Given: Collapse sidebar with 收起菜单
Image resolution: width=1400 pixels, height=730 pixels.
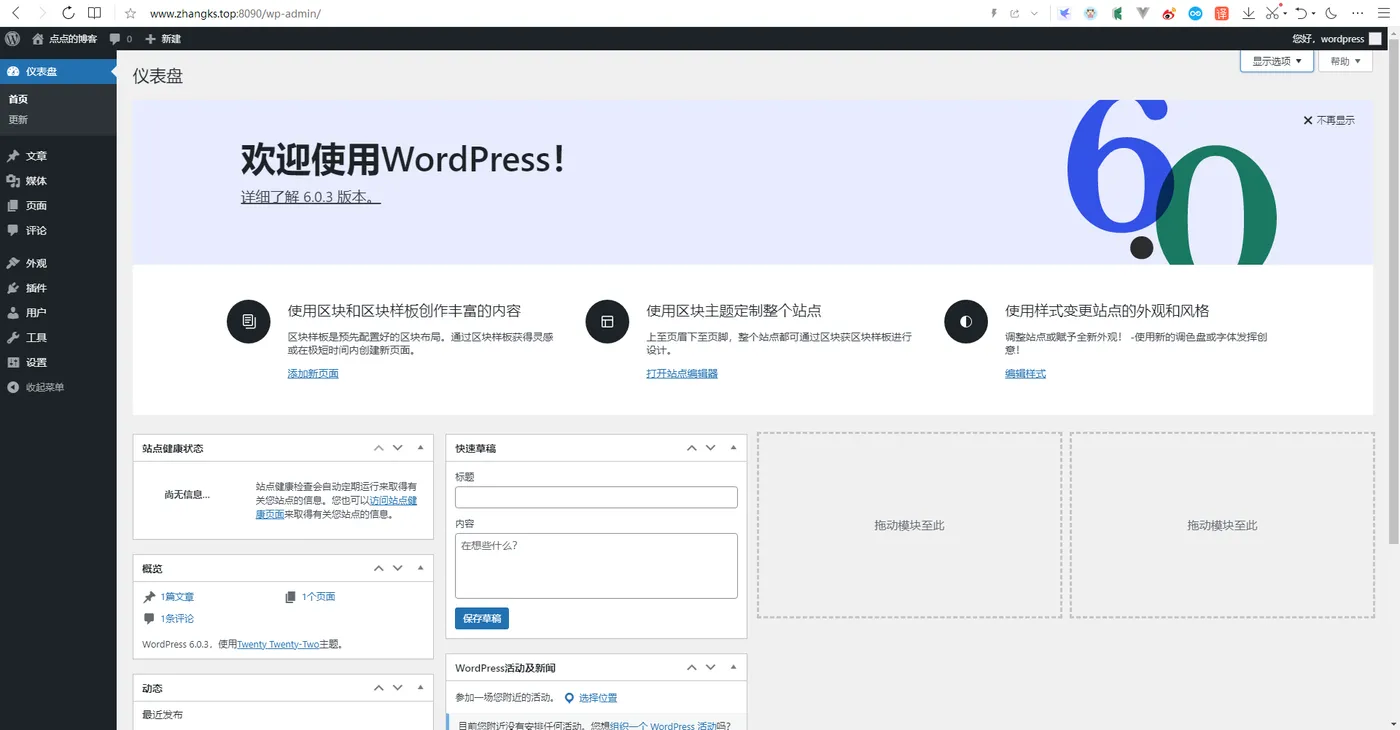Looking at the screenshot, I should [x=58, y=387].
